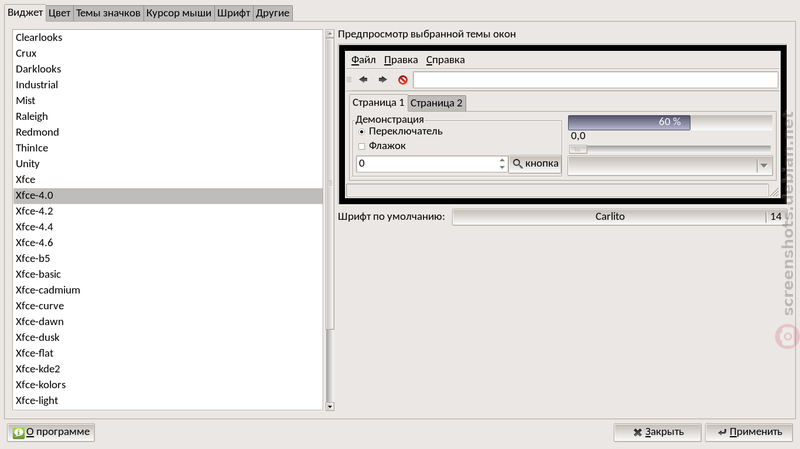Select the Clearlooks theme
The width and height of the screenshot is (800, 449).
[168, 37]
